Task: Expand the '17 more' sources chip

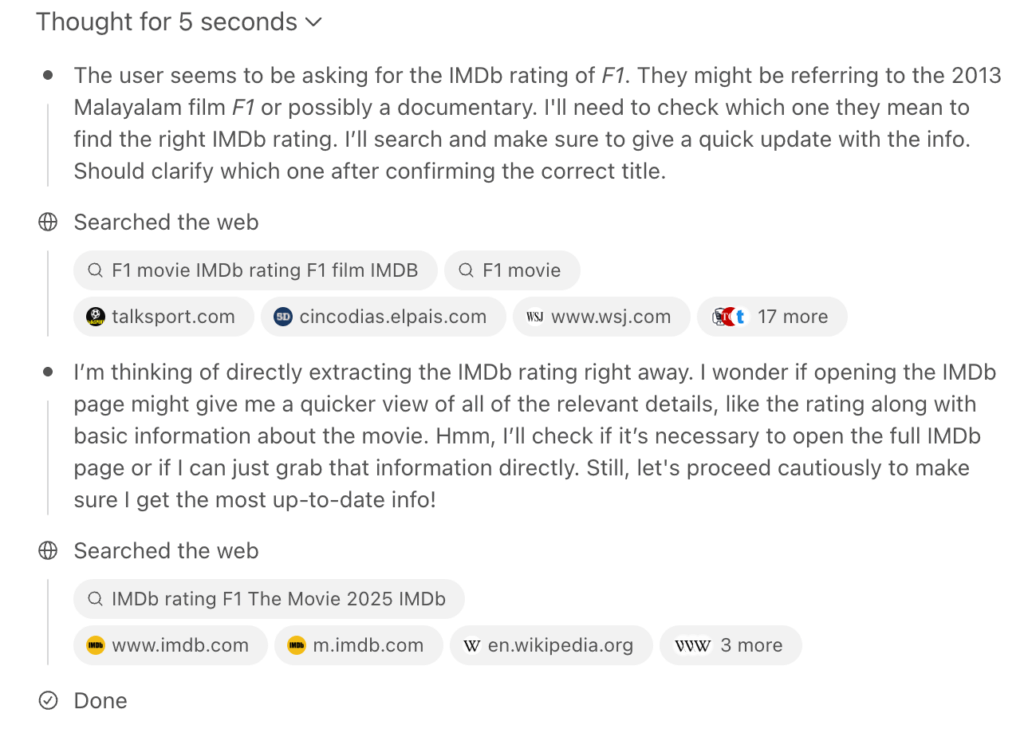Action: click(x=772, y=317)
